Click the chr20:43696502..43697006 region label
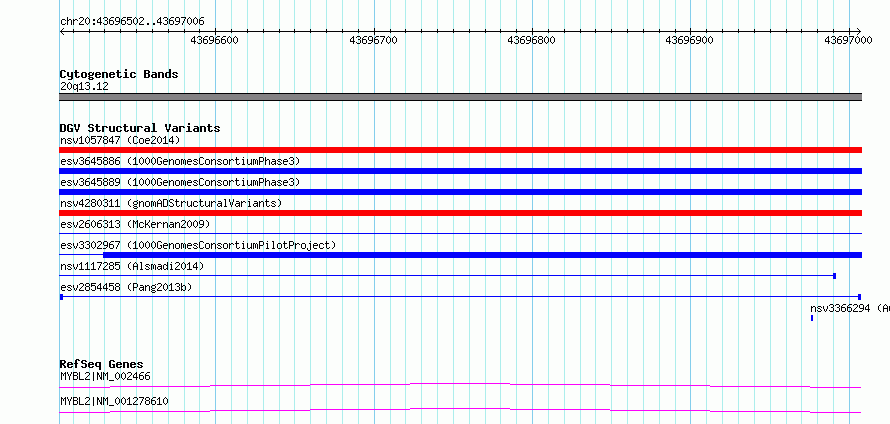890x424 pixels. click(x=132, y=22)
